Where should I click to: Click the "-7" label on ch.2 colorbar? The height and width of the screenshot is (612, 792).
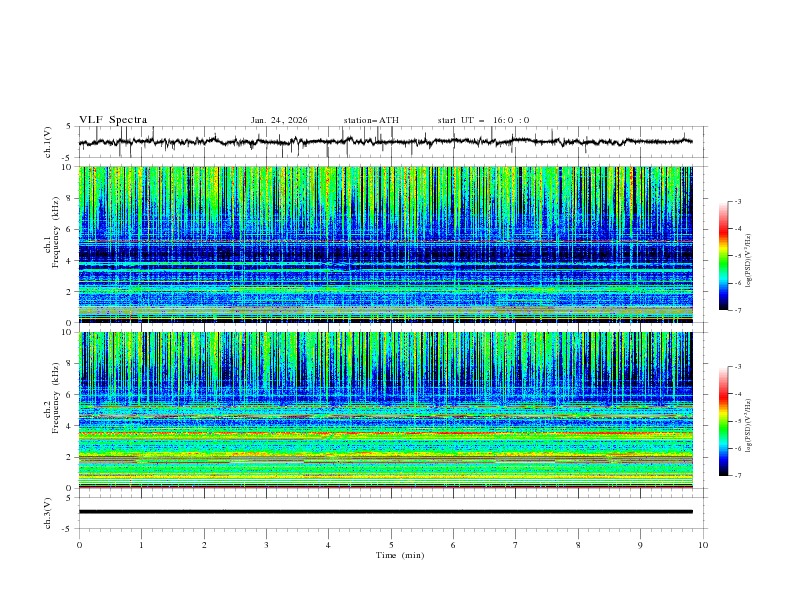[738, 476]
